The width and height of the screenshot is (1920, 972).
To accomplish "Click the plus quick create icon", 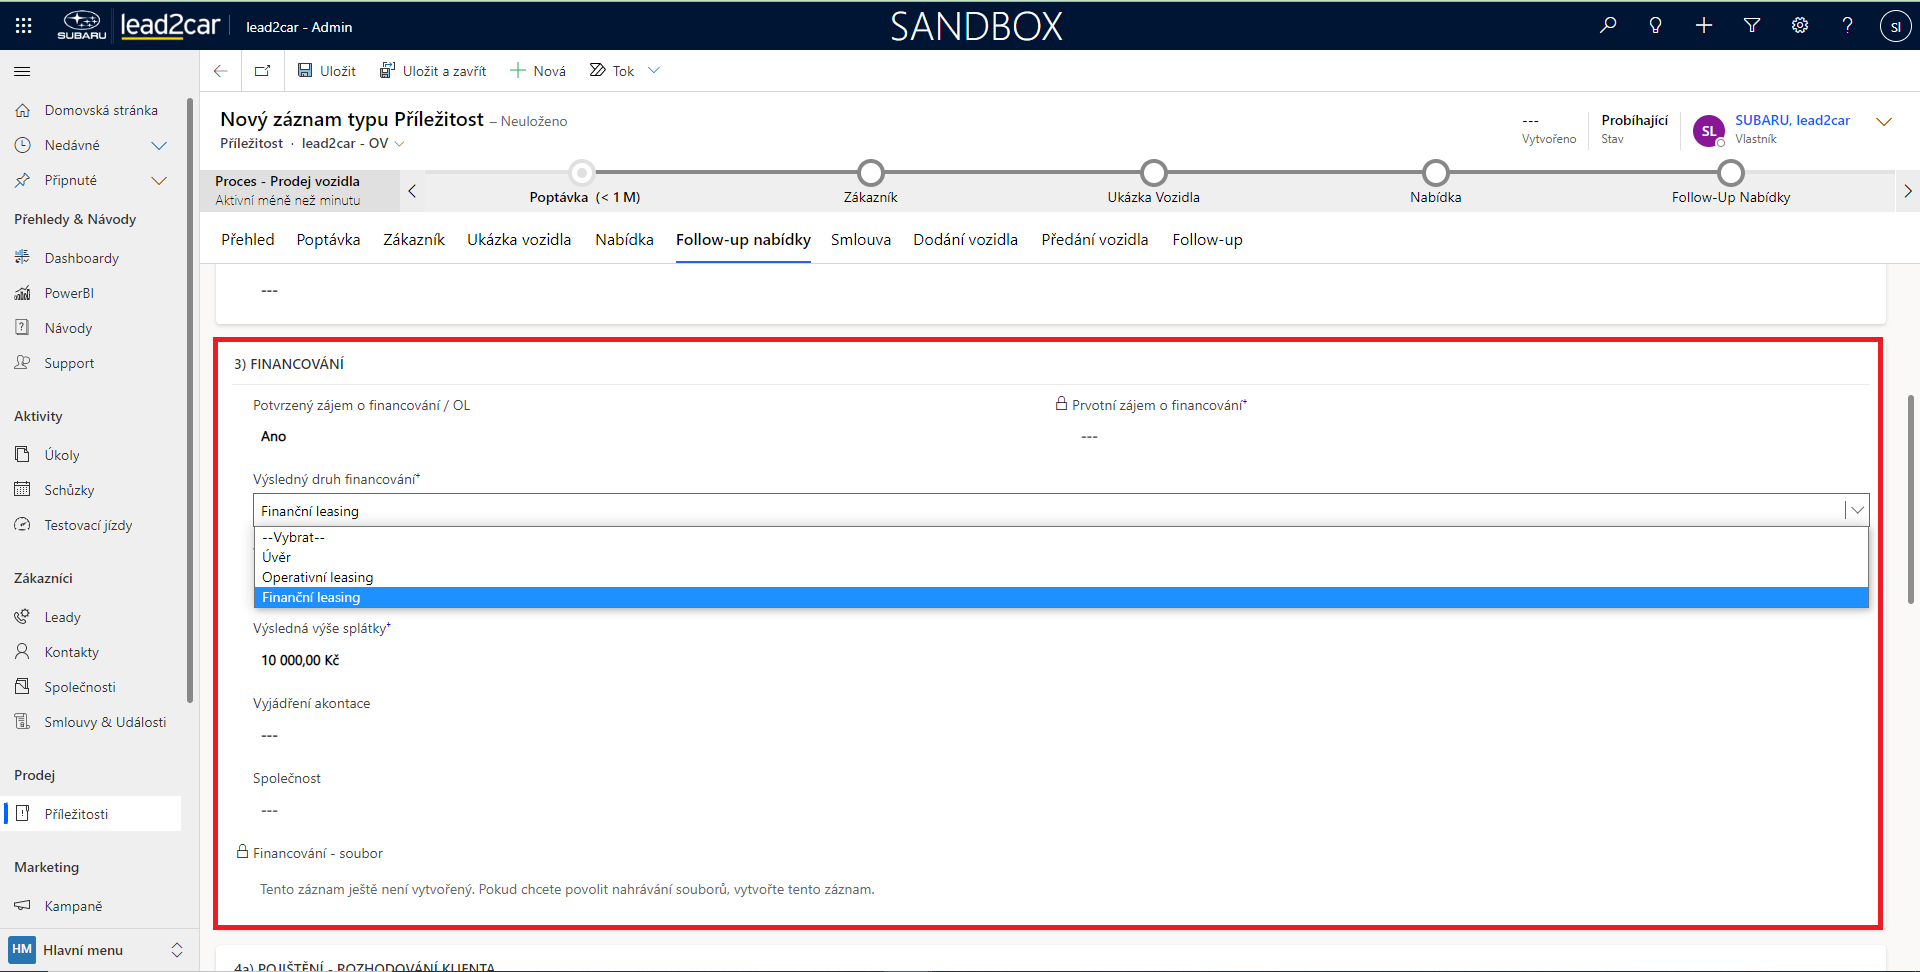I will (x=1704, y=26).
